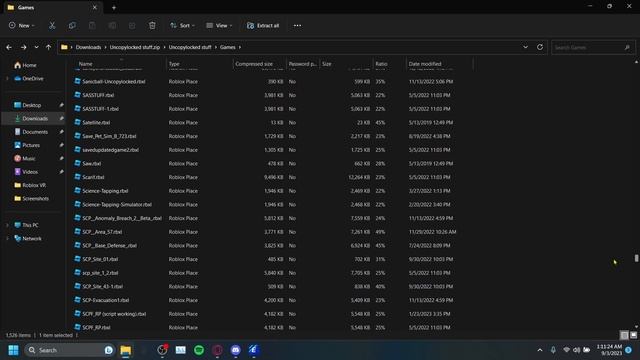Viewport: 640px width, 360px height.
Task: Click the Search Games input field
Action: (x=593, y=47)
